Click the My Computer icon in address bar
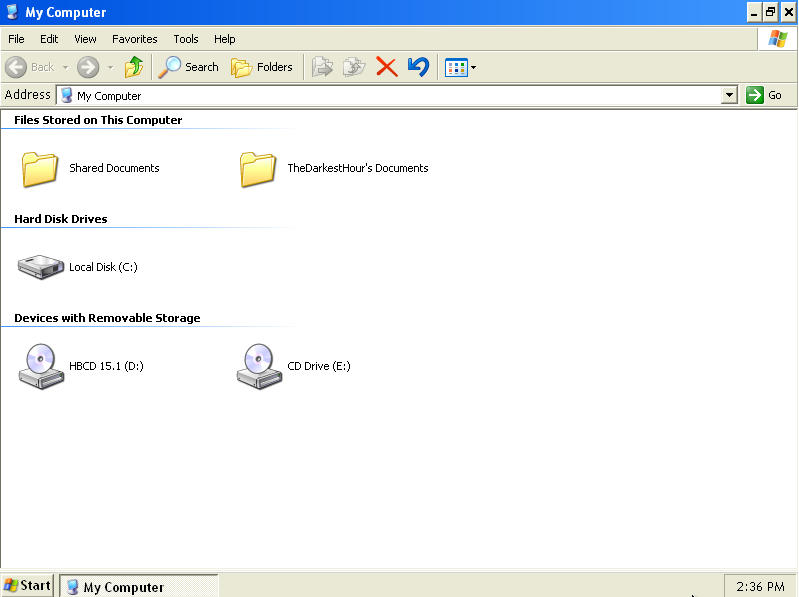 66,95
